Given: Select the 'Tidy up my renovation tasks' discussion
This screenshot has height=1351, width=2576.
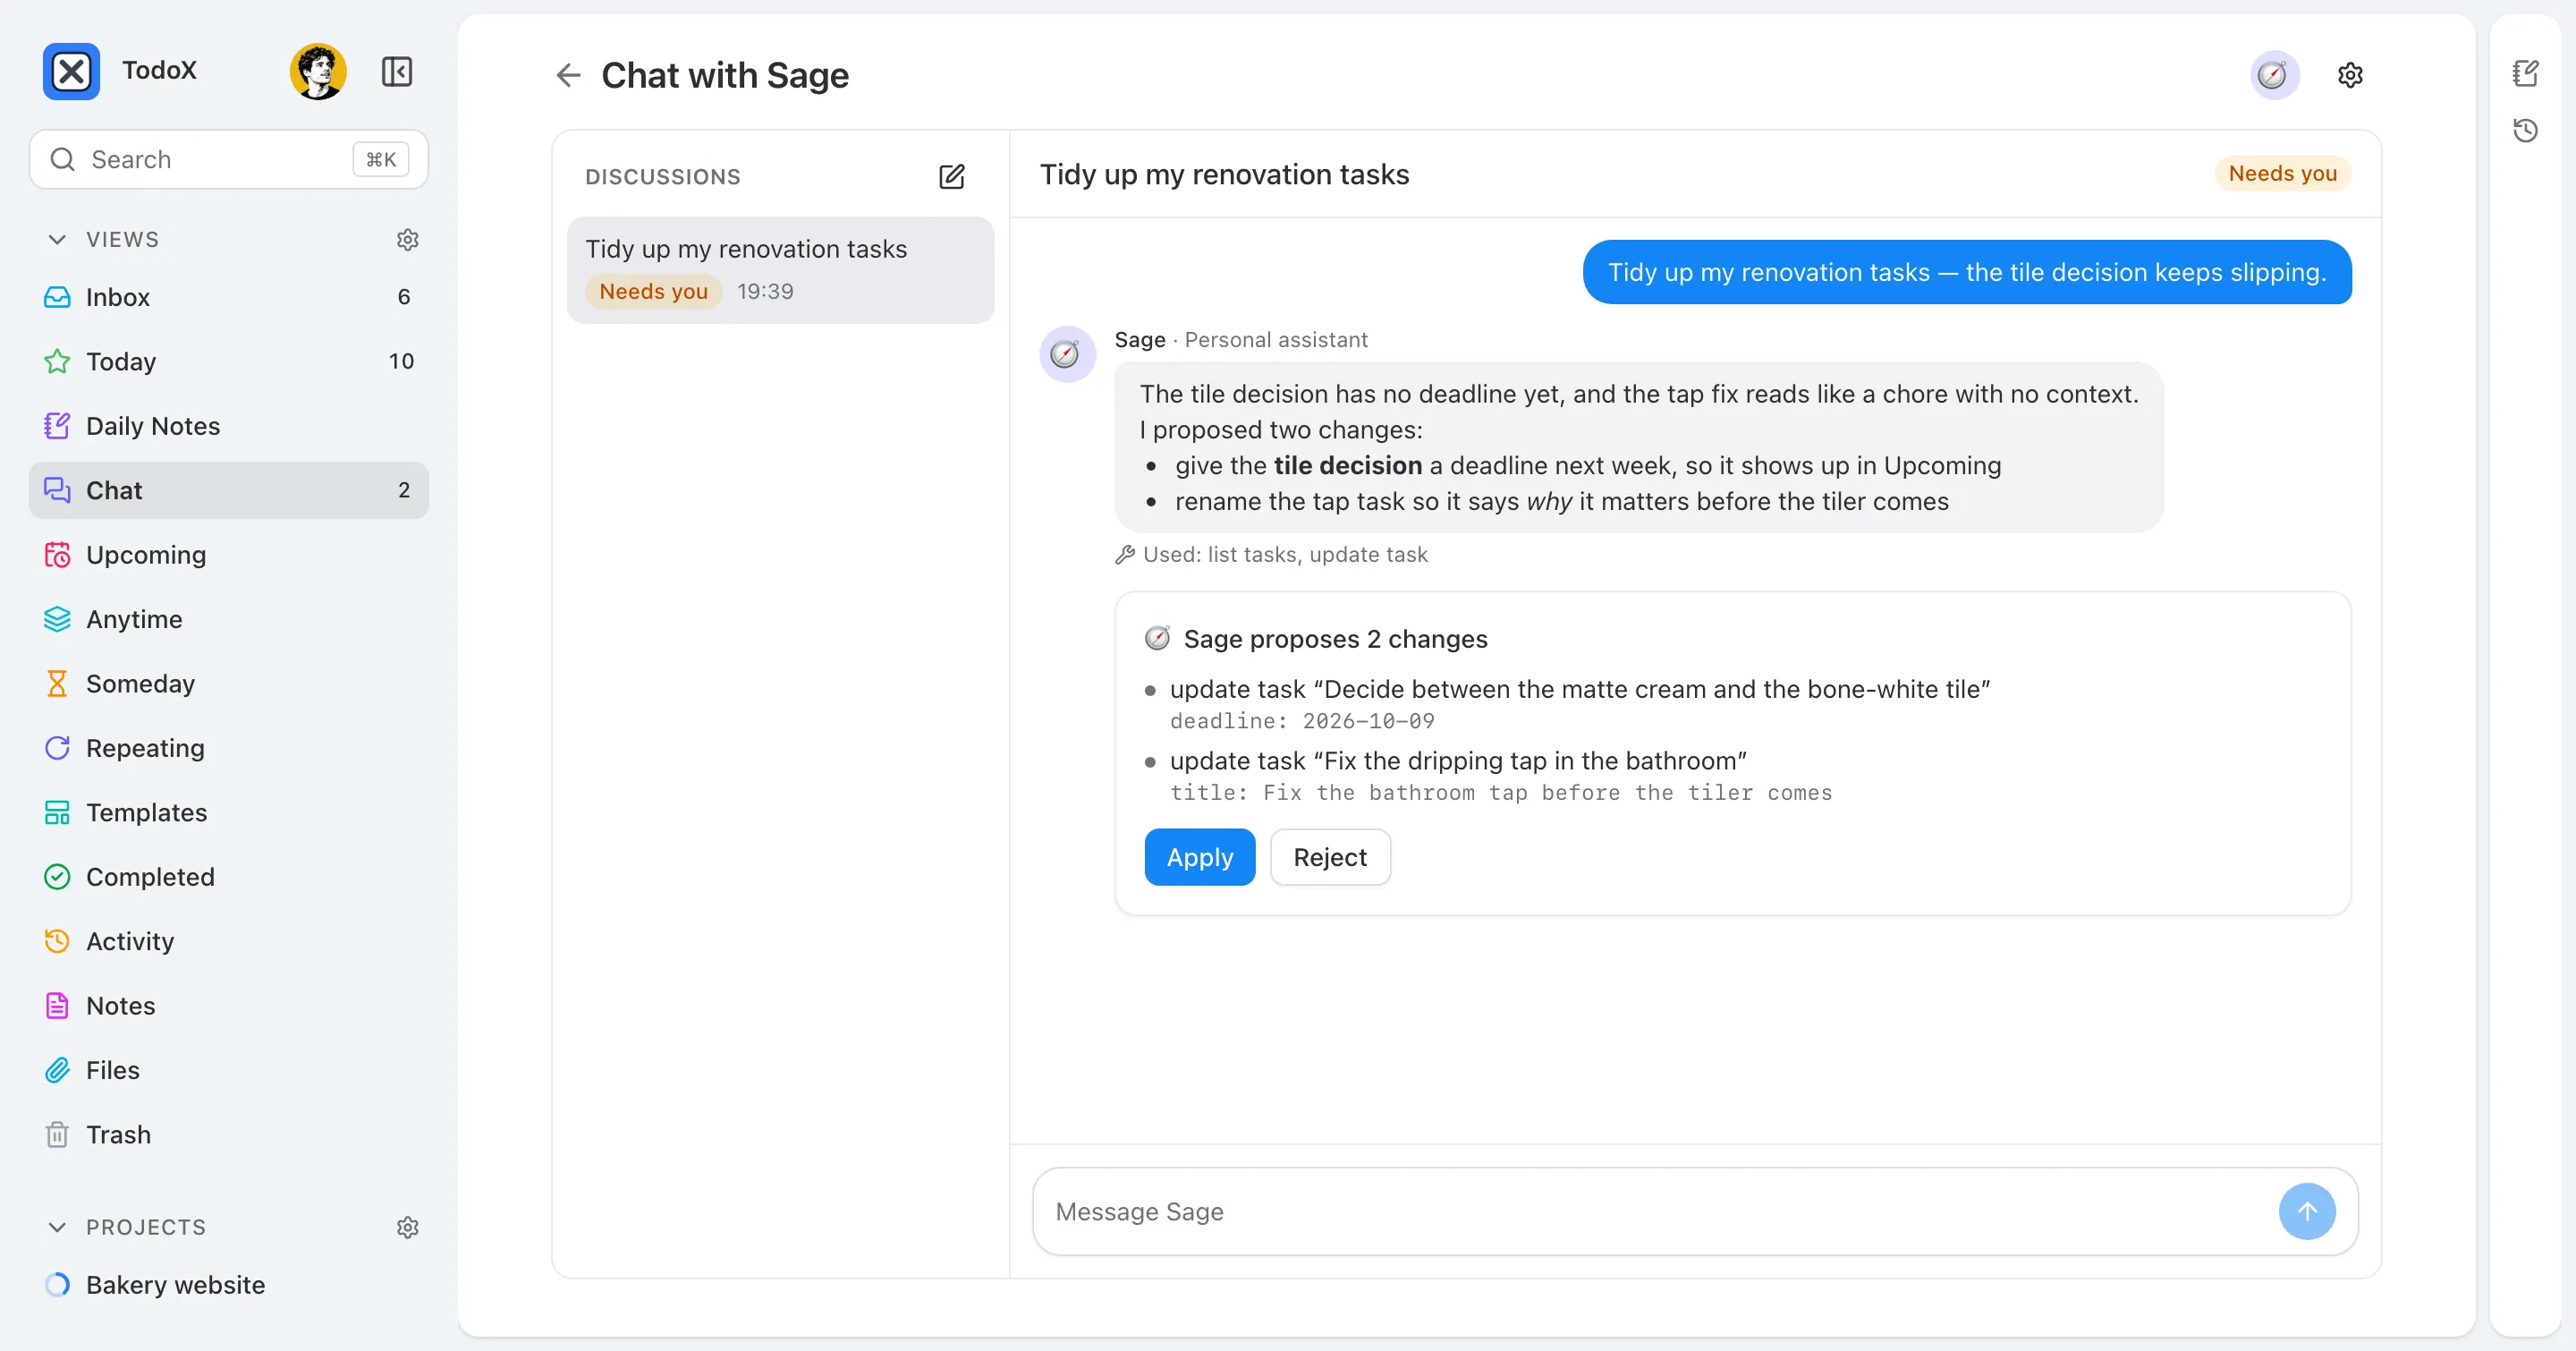Looking at the screenshot, I should (781, 270).
